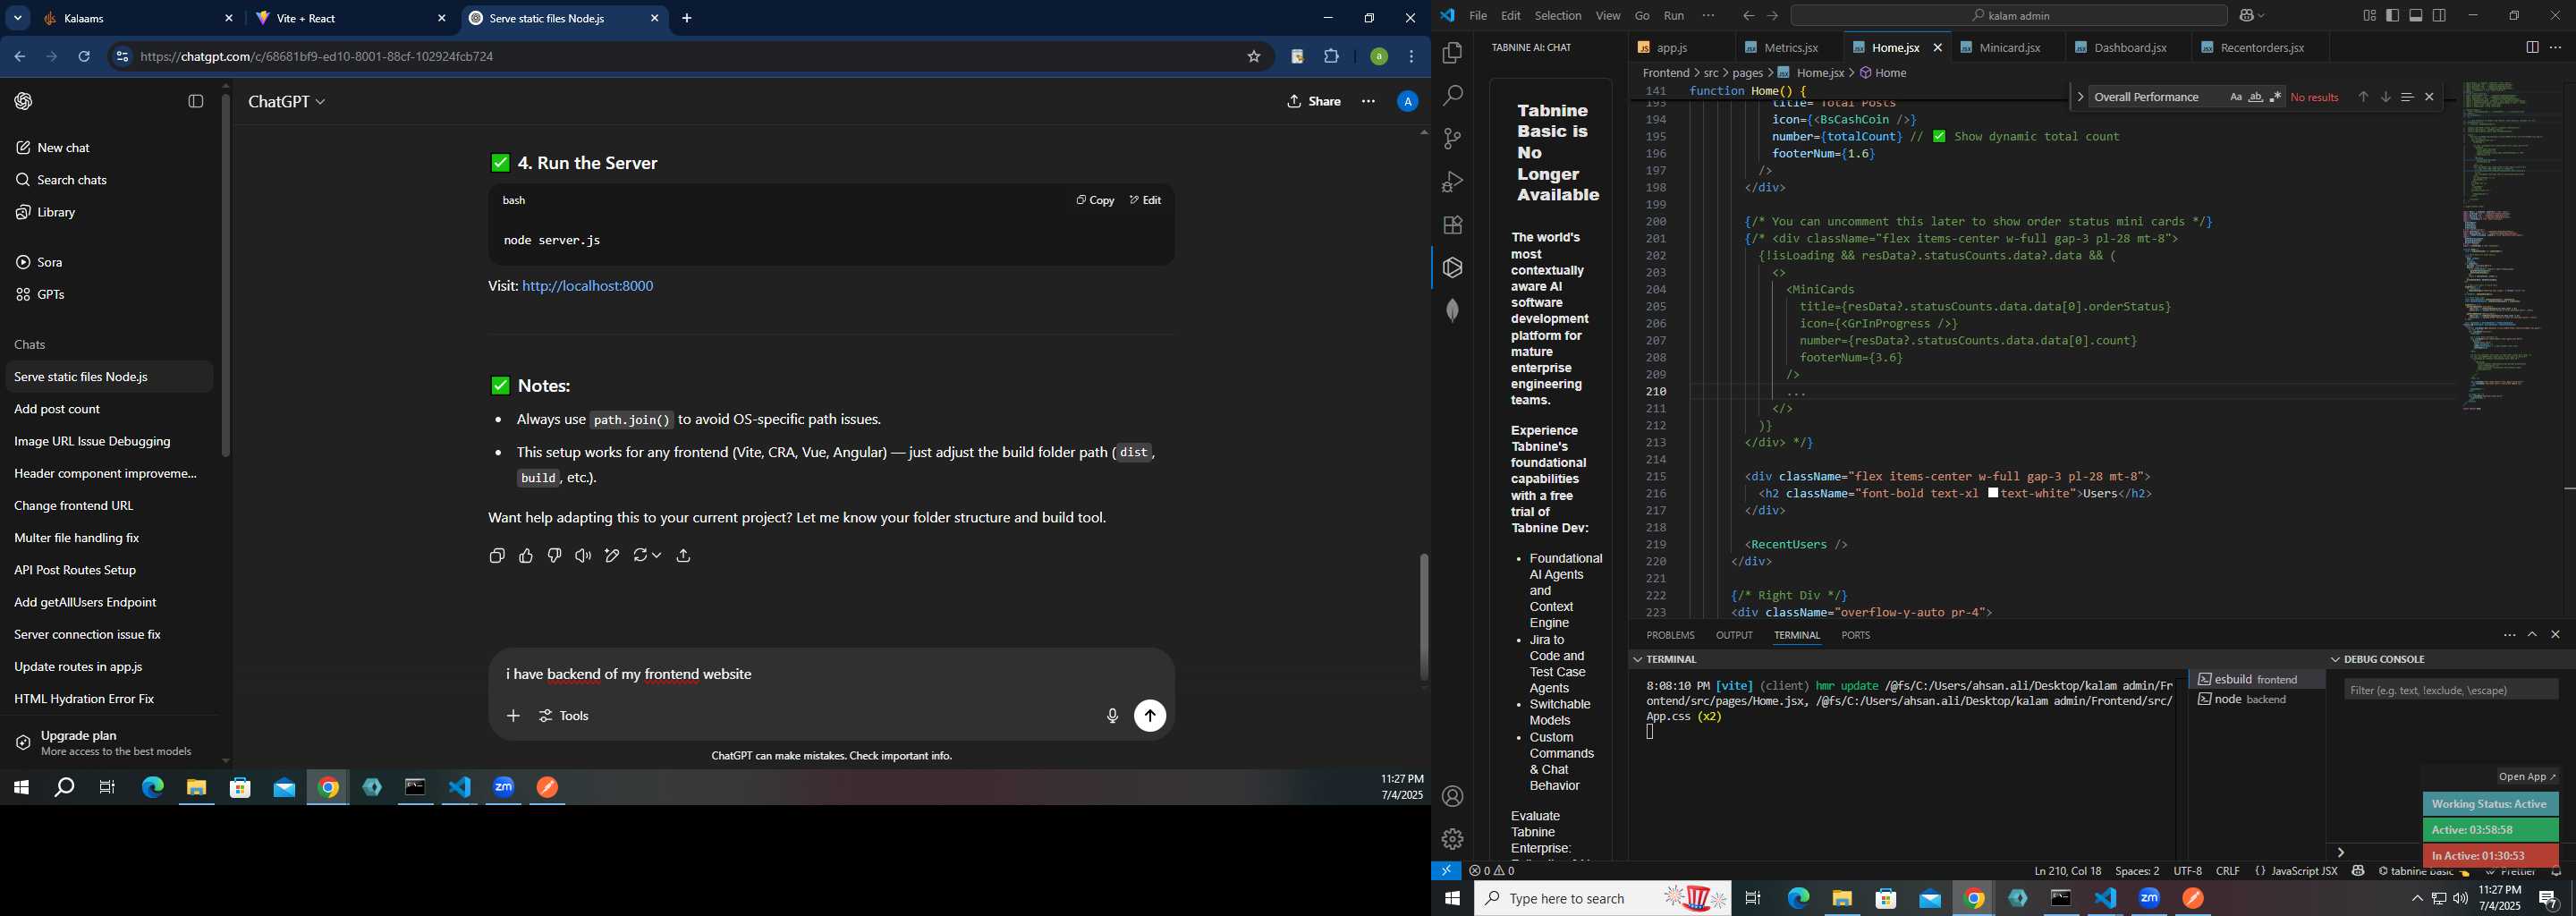The height and width of the screenshot is (916, 2576).
Task: Click the plus attach icon in prompt box
Action: [513, 716]
